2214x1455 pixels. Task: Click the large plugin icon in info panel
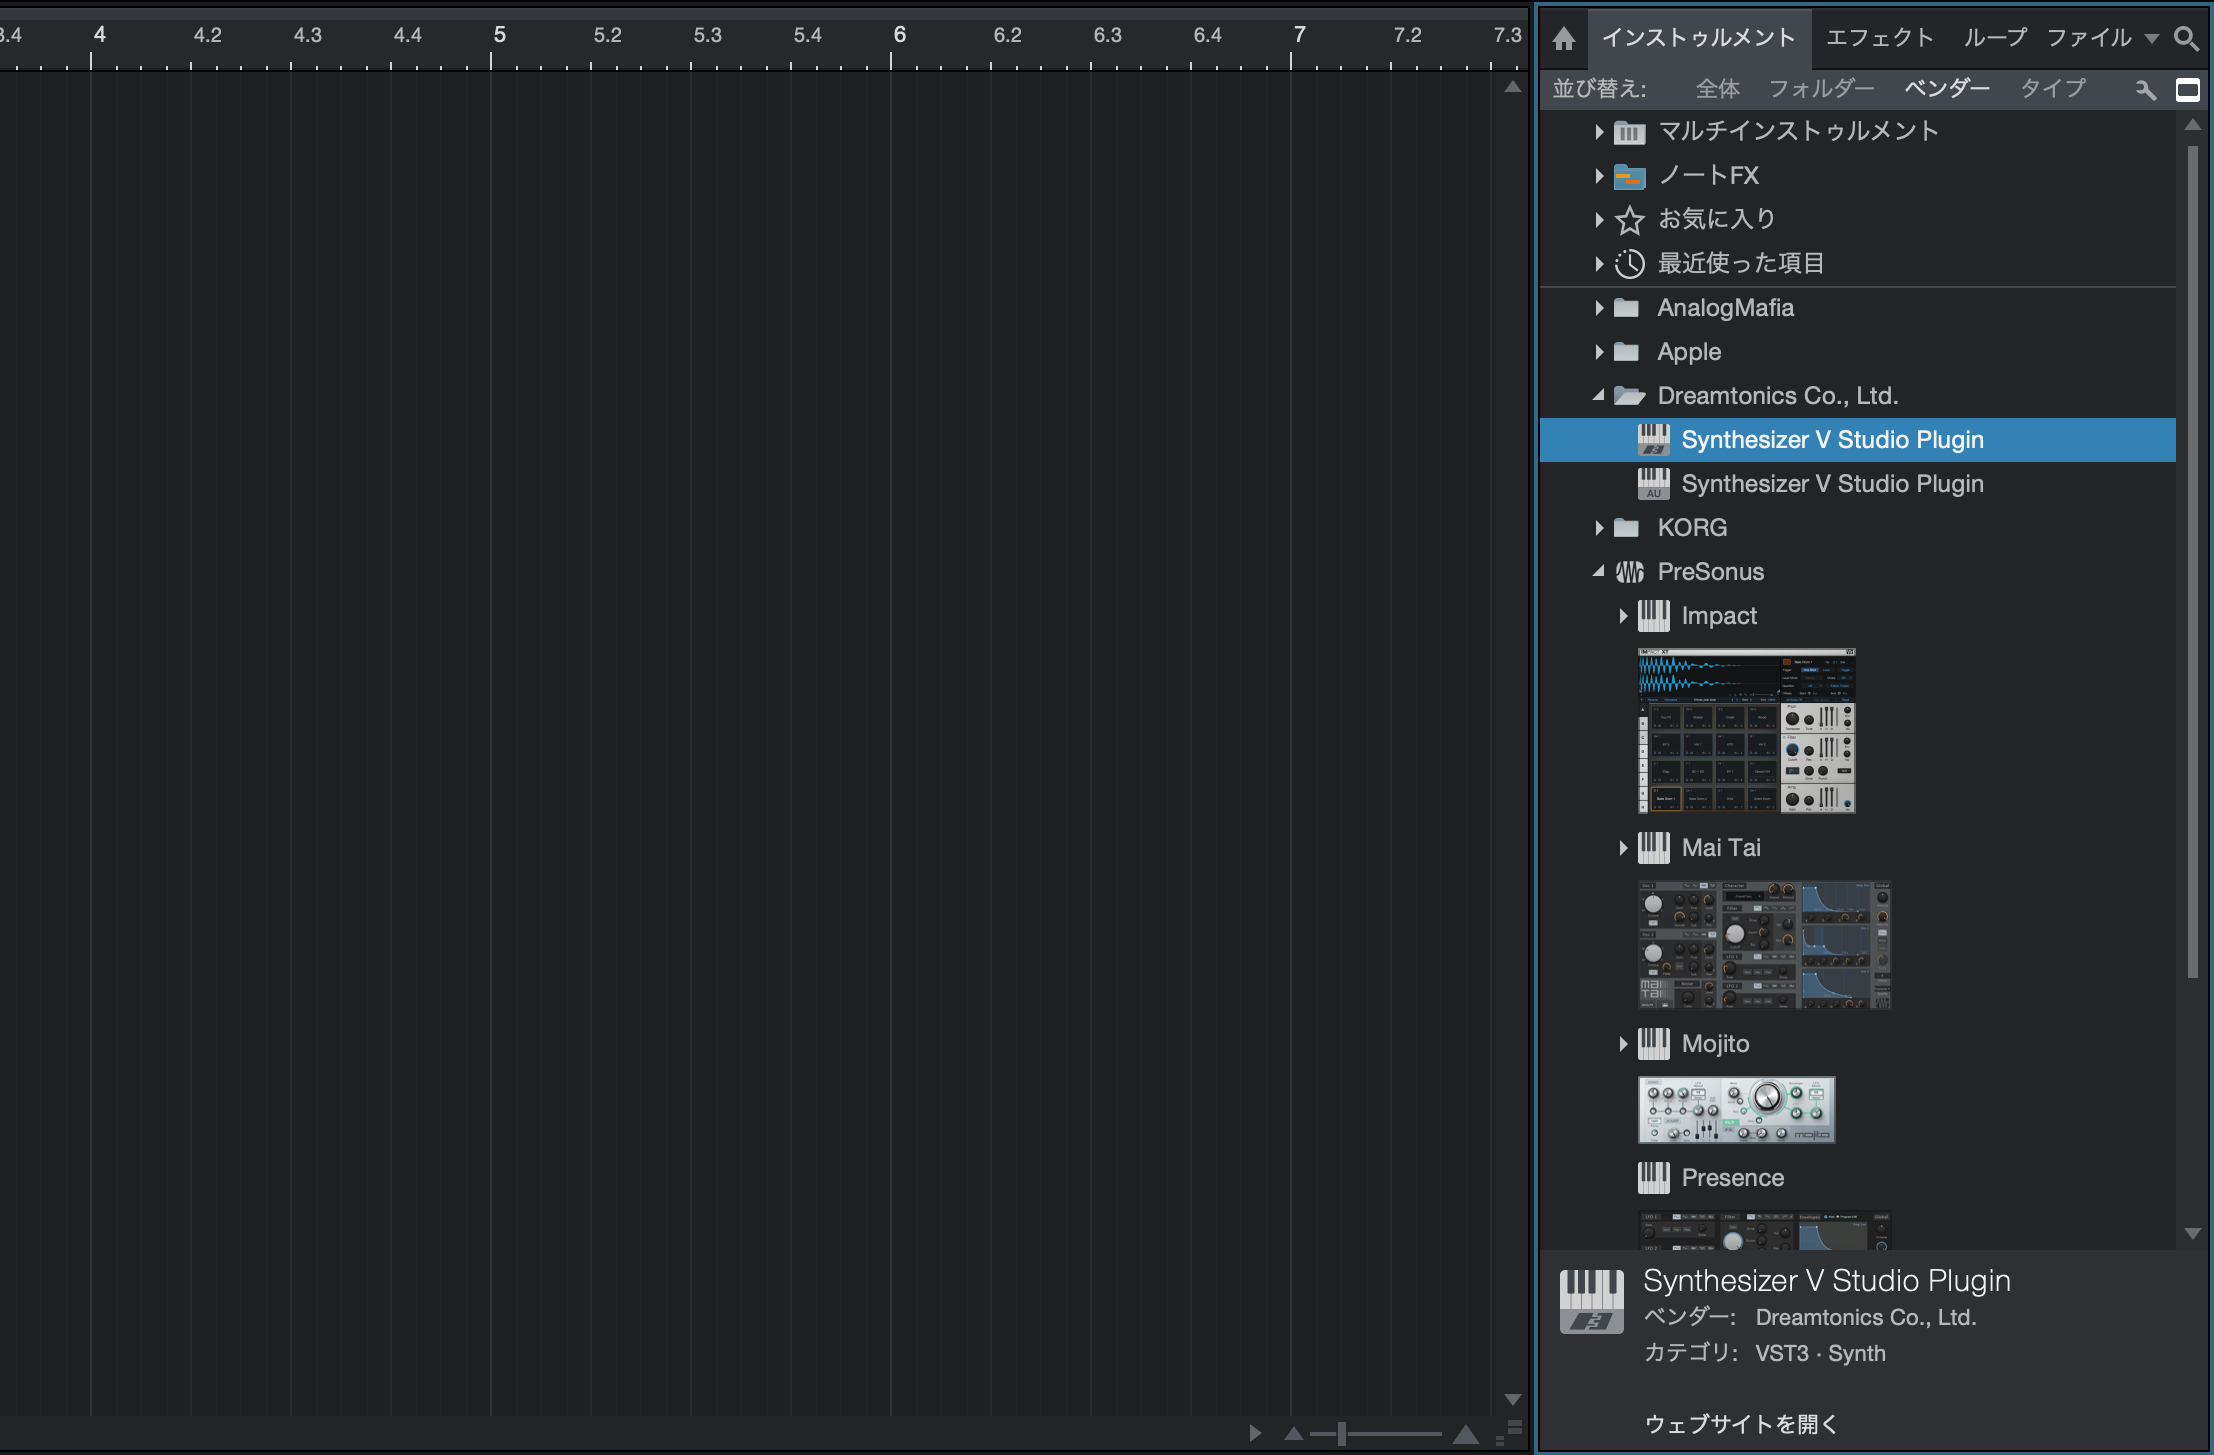pos(1592,1301)
